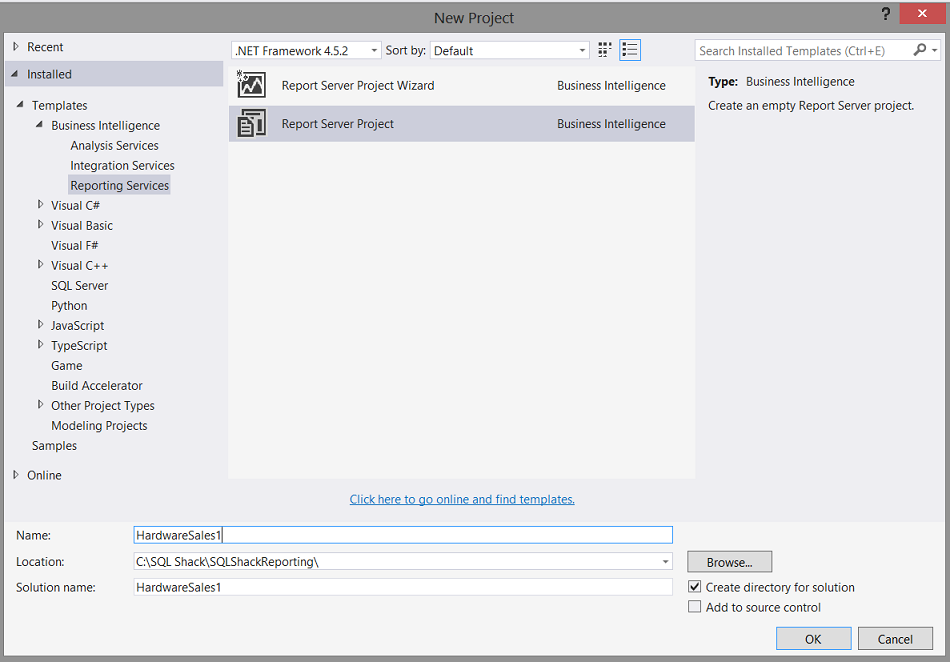This screenshot has width=950, height=662.
Task: Expand the TypeScript node
Action: pos(41,345)
